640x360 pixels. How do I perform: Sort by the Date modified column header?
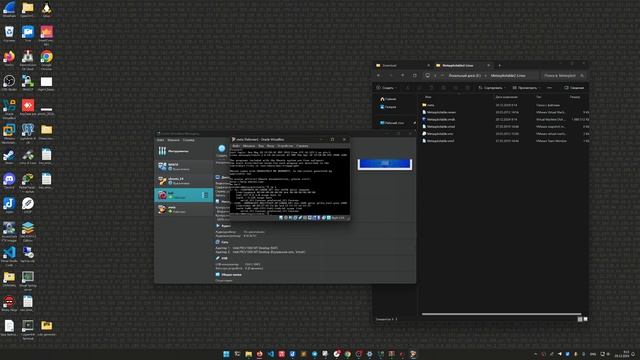(507, 97)
